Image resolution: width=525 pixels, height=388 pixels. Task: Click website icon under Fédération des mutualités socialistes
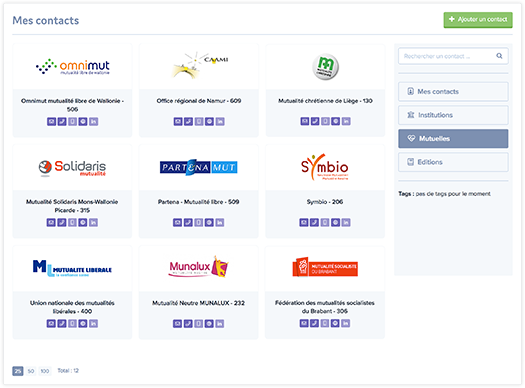coord(335,323)
